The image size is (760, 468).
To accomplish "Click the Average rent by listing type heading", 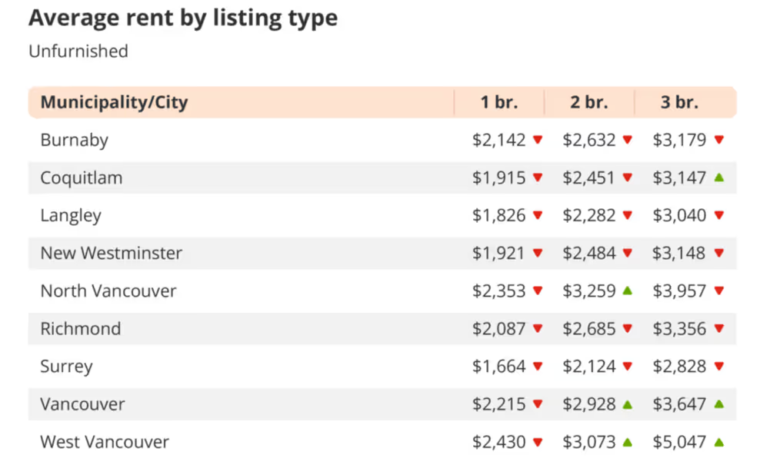I will 182,18.
